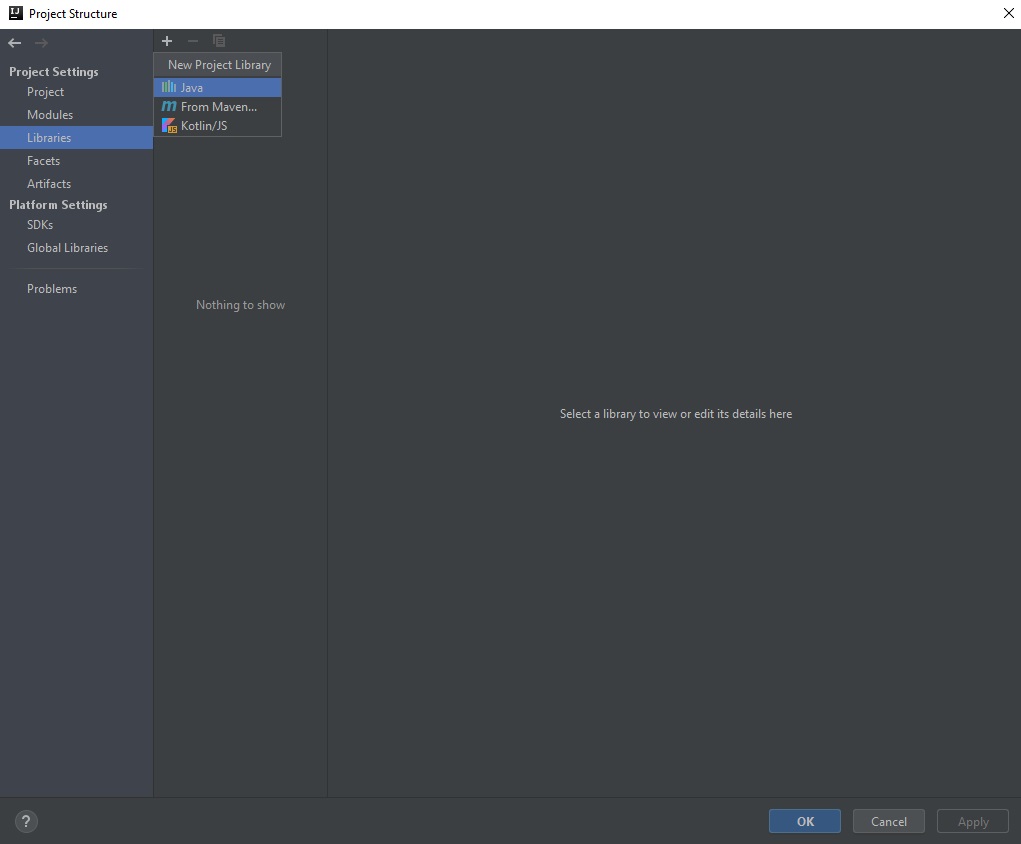The image size is (1021, 844).
Task: View the Problems section
Action: 52,289
